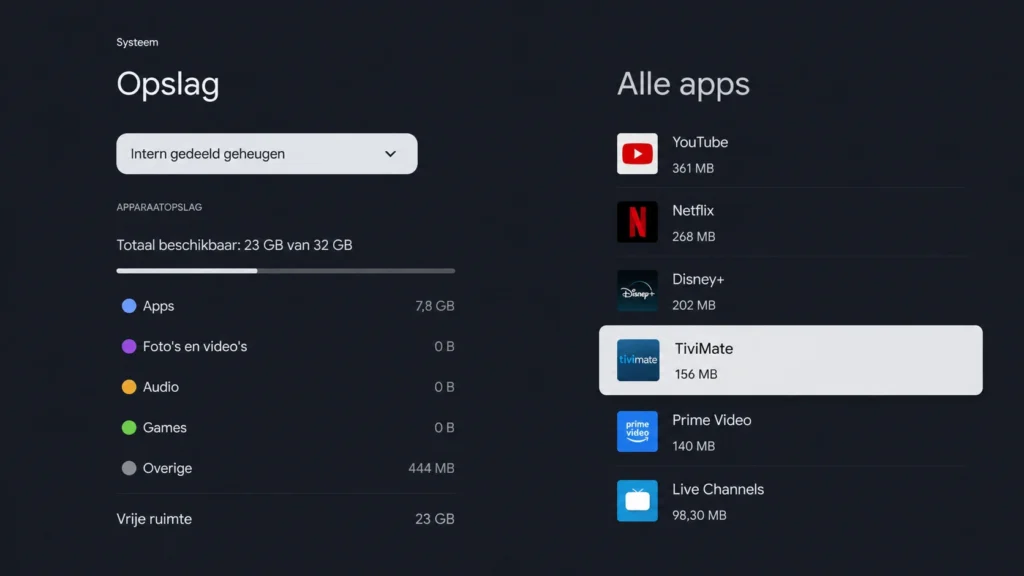1024x576 pixels.
Task: Click the 23 GB free space value
Action: pos(434,519)
